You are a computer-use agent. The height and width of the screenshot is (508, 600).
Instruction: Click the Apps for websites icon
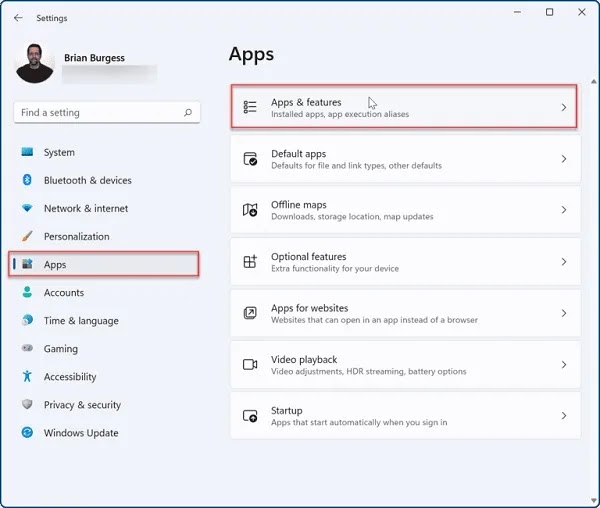pyautogui.click(x=250, y=313)
